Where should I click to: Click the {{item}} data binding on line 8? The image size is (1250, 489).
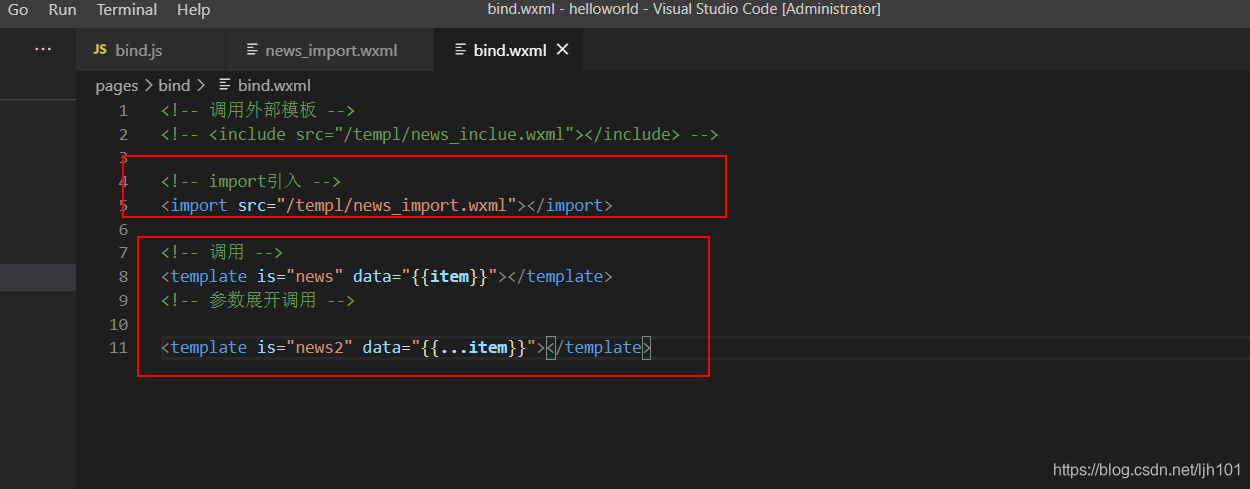[449, 277]
